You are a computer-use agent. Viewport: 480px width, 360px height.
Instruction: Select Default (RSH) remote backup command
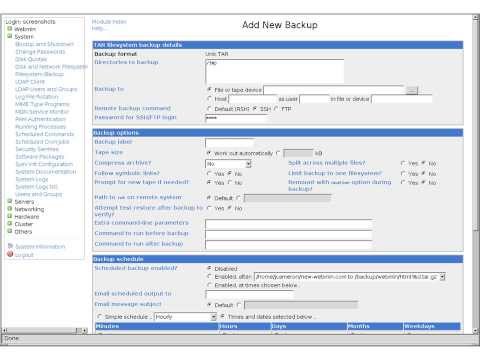pyautogui.click(x=209, y=109)
